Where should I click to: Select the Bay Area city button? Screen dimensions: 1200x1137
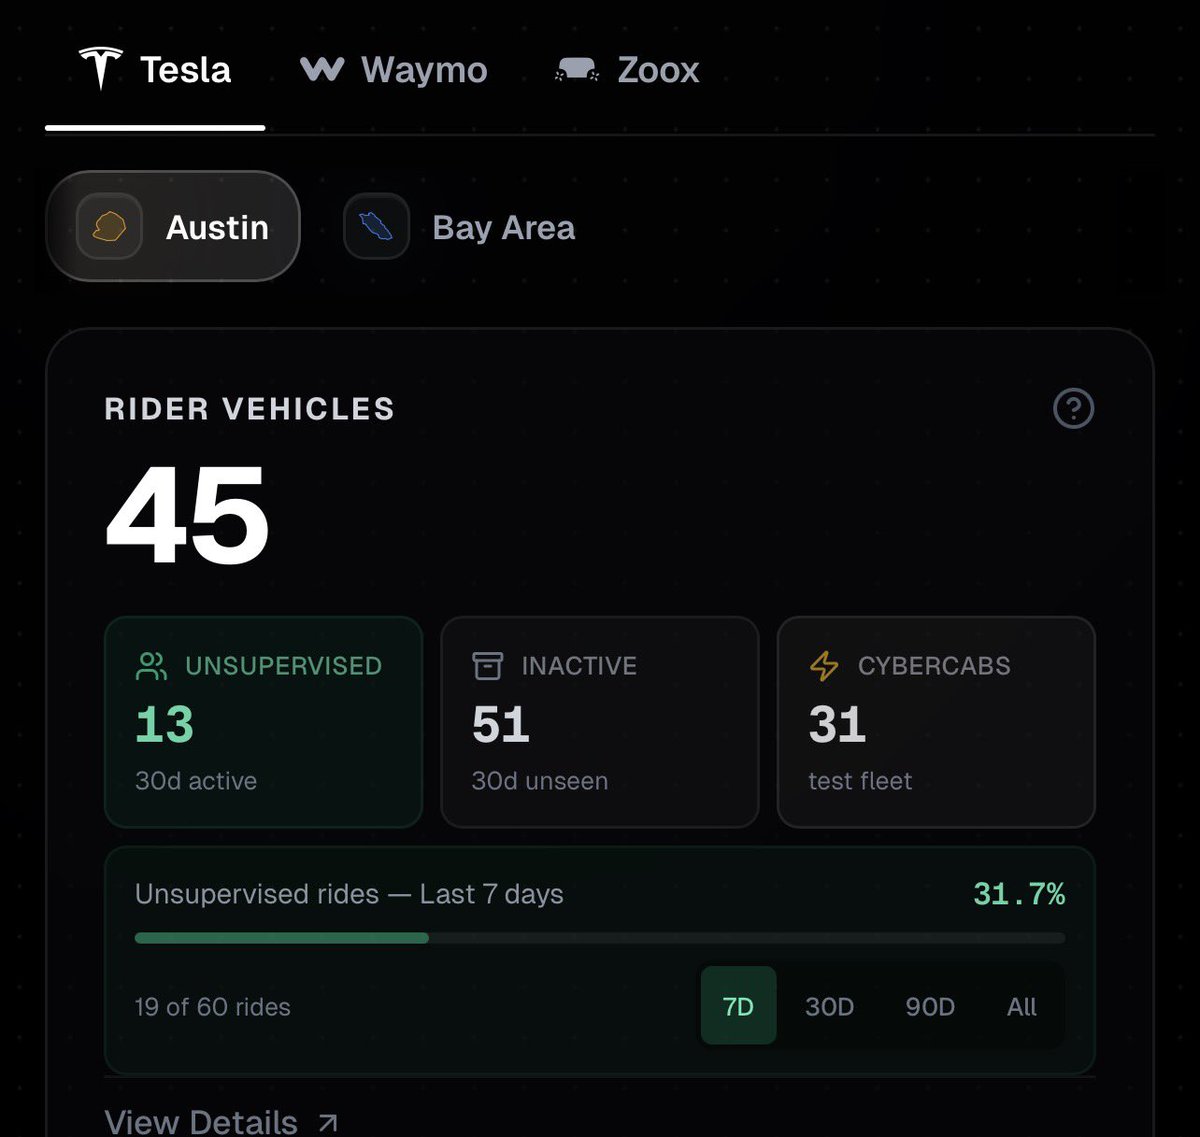coord(461,227)
